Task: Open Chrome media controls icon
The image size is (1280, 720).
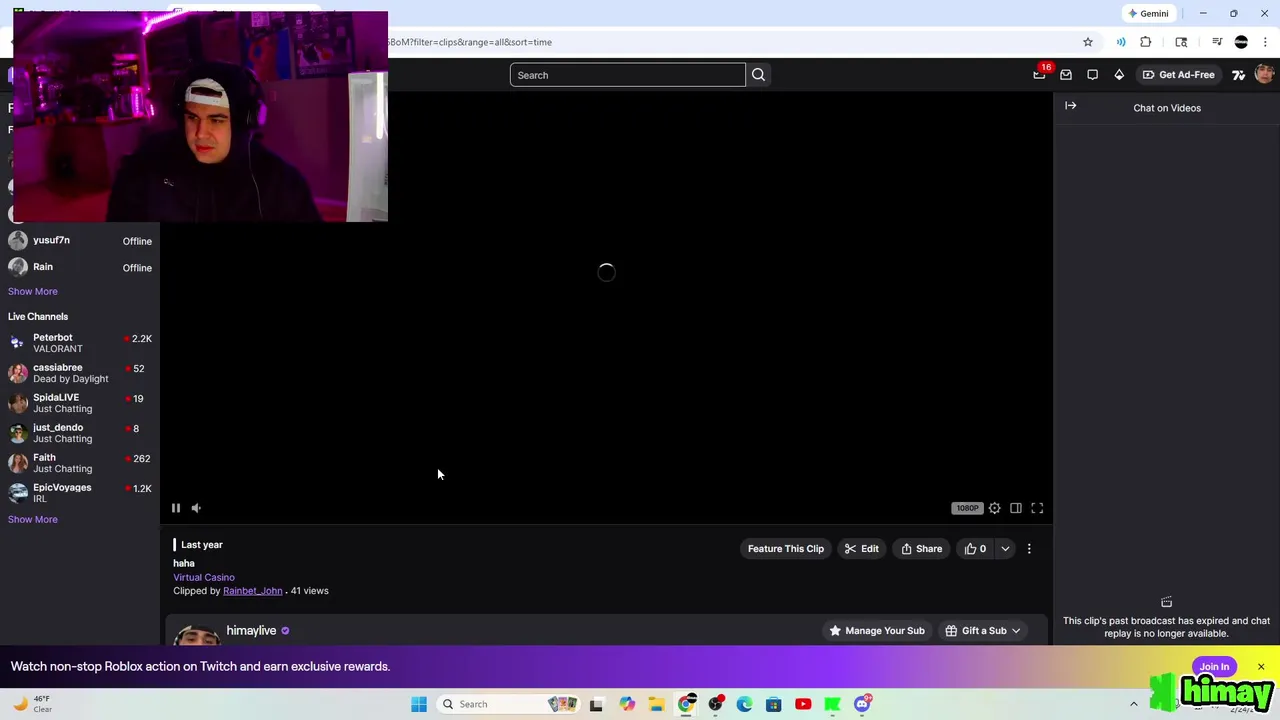Action: (x=1217, y=42)
